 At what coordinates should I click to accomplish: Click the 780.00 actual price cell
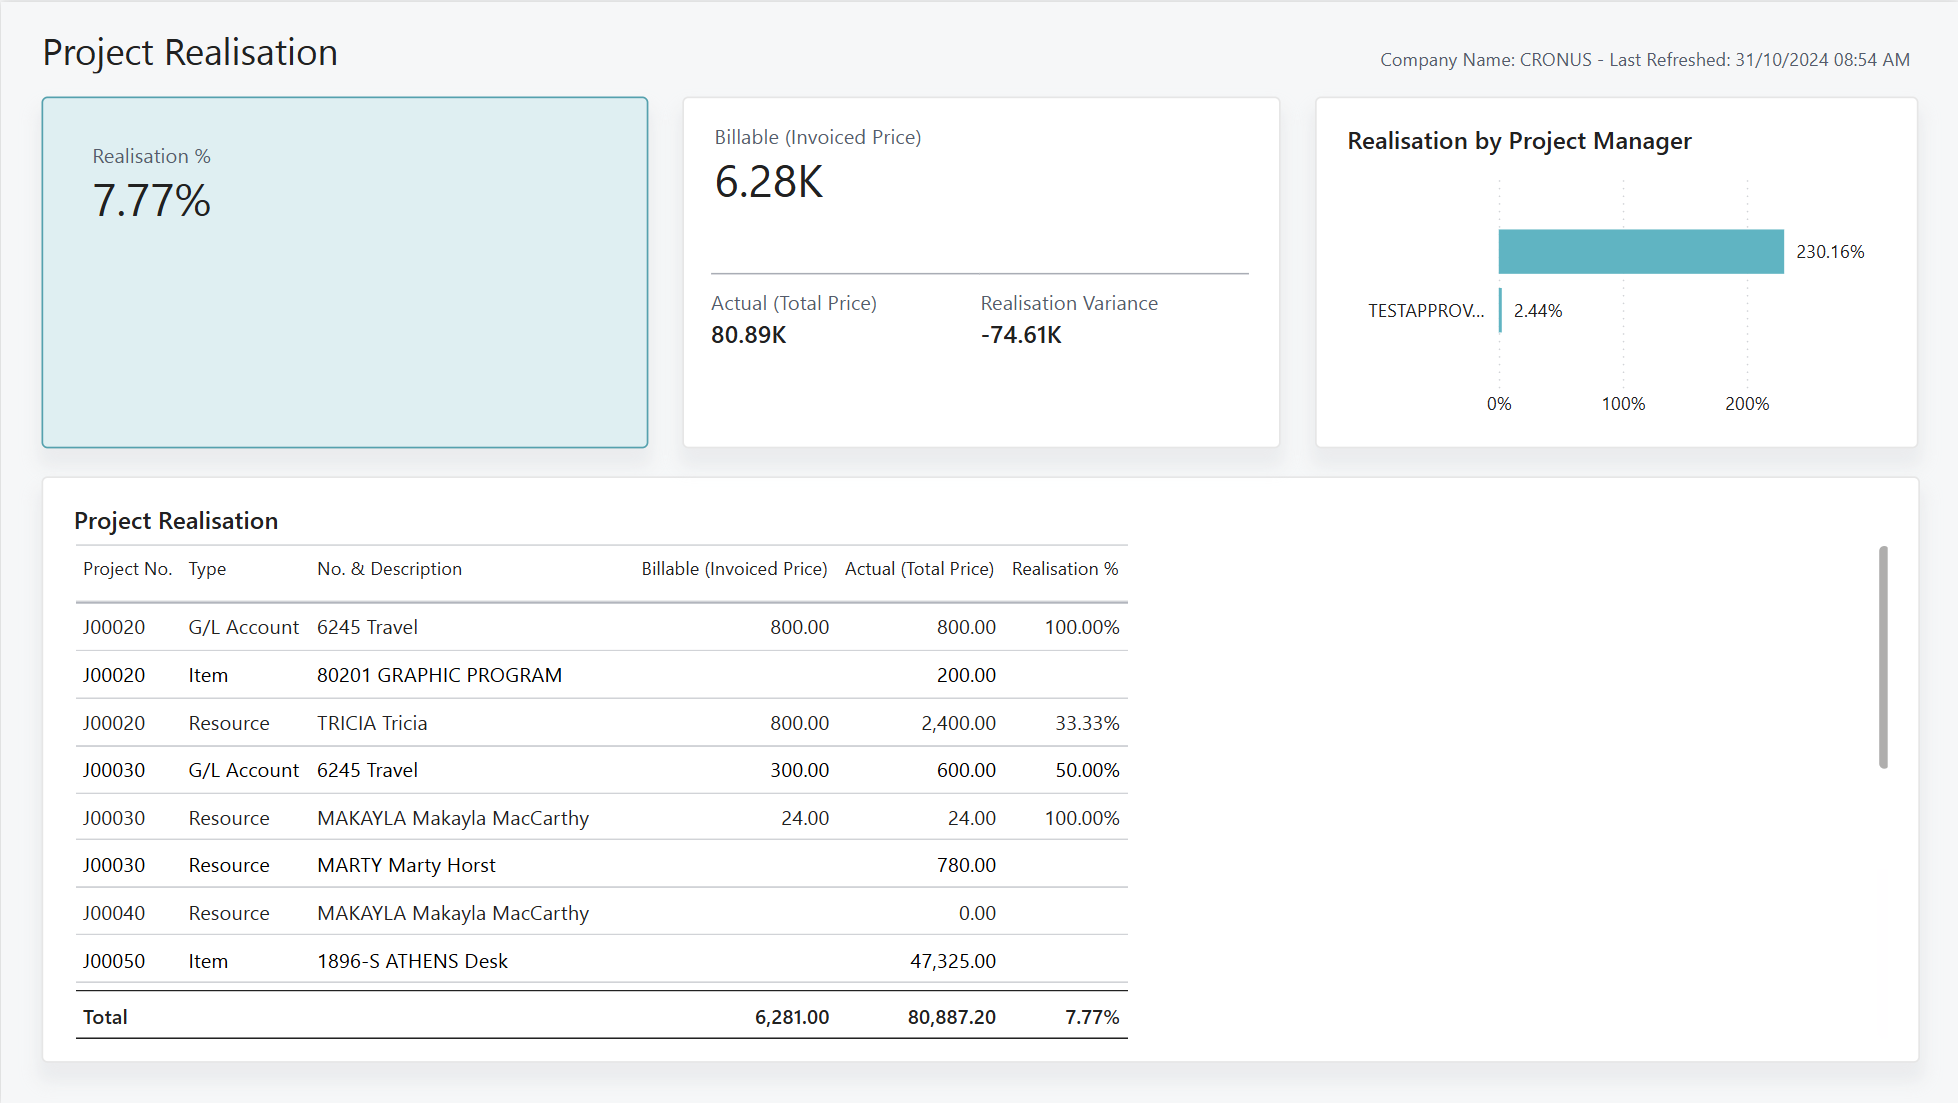[x=966, y=865]
